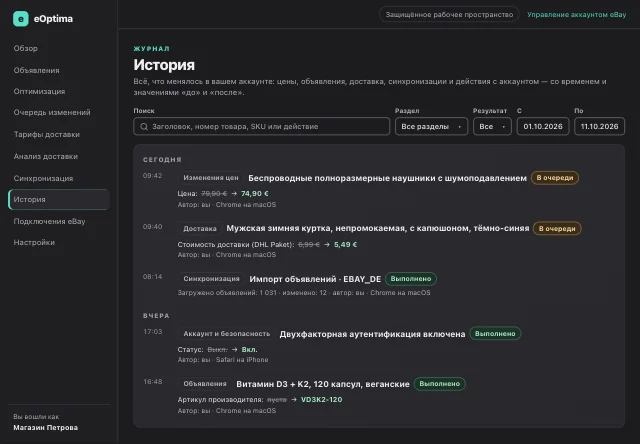Click В очереди badge for наушники

pos(555,178)
